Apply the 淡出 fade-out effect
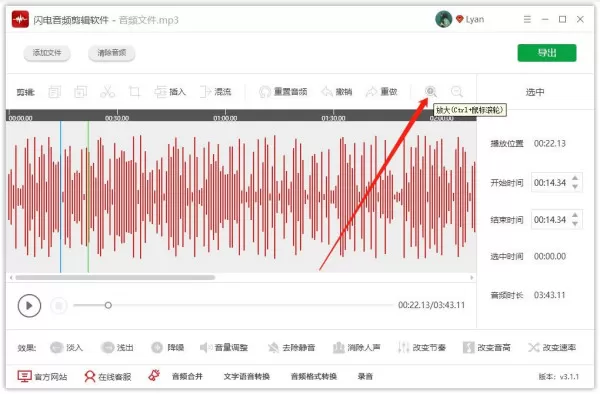Viewport: 600px width, 394px height. pyautogui.click(x=117, y=348)
